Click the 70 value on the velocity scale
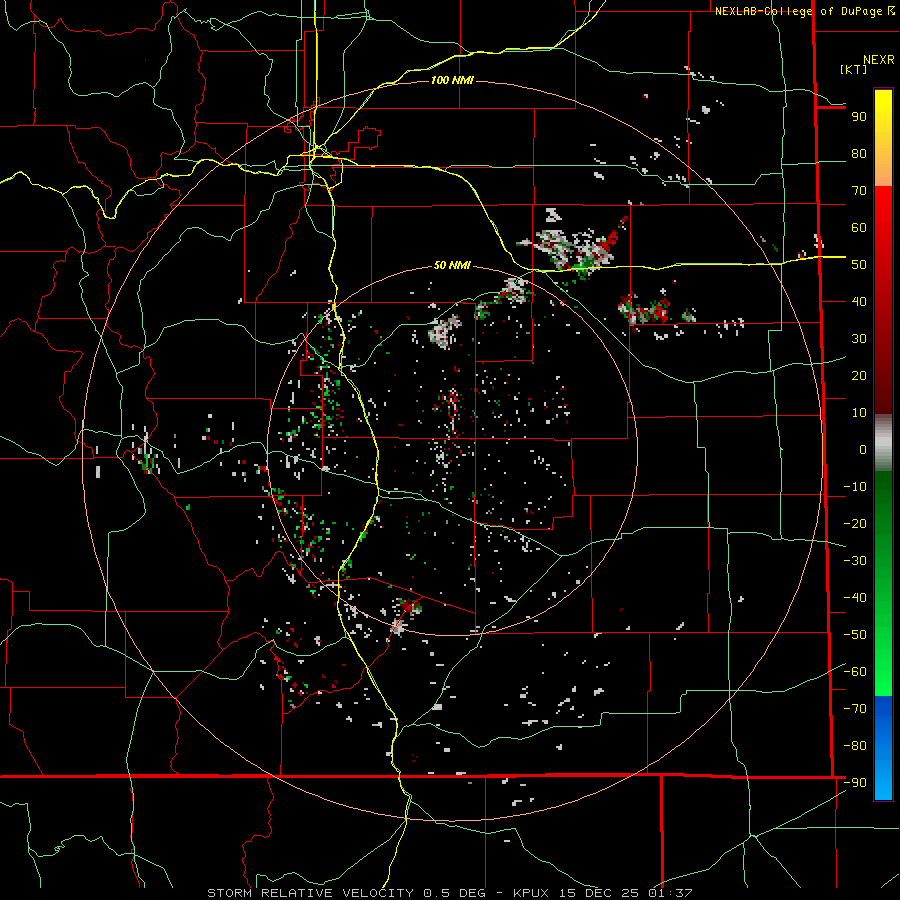 (x=859, y=191)
